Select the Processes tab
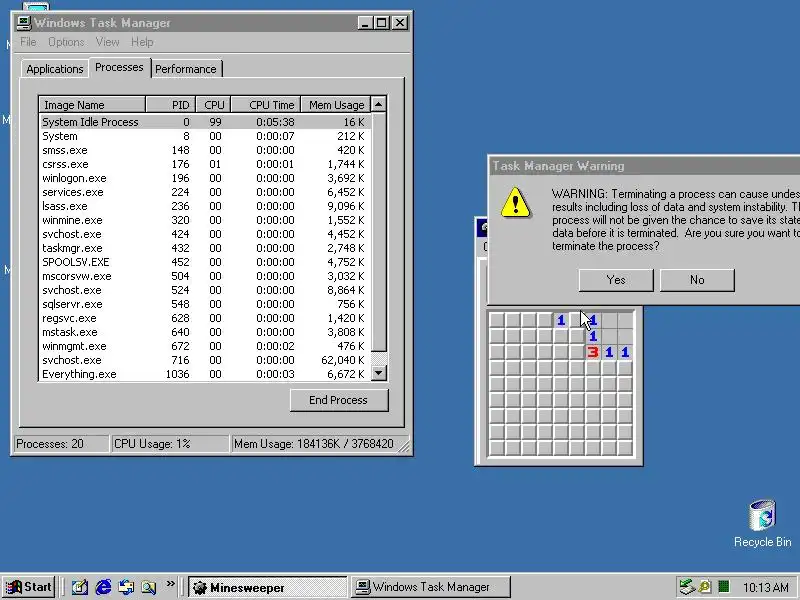Viewport: 800px width, 600px height. click(119, 67)
